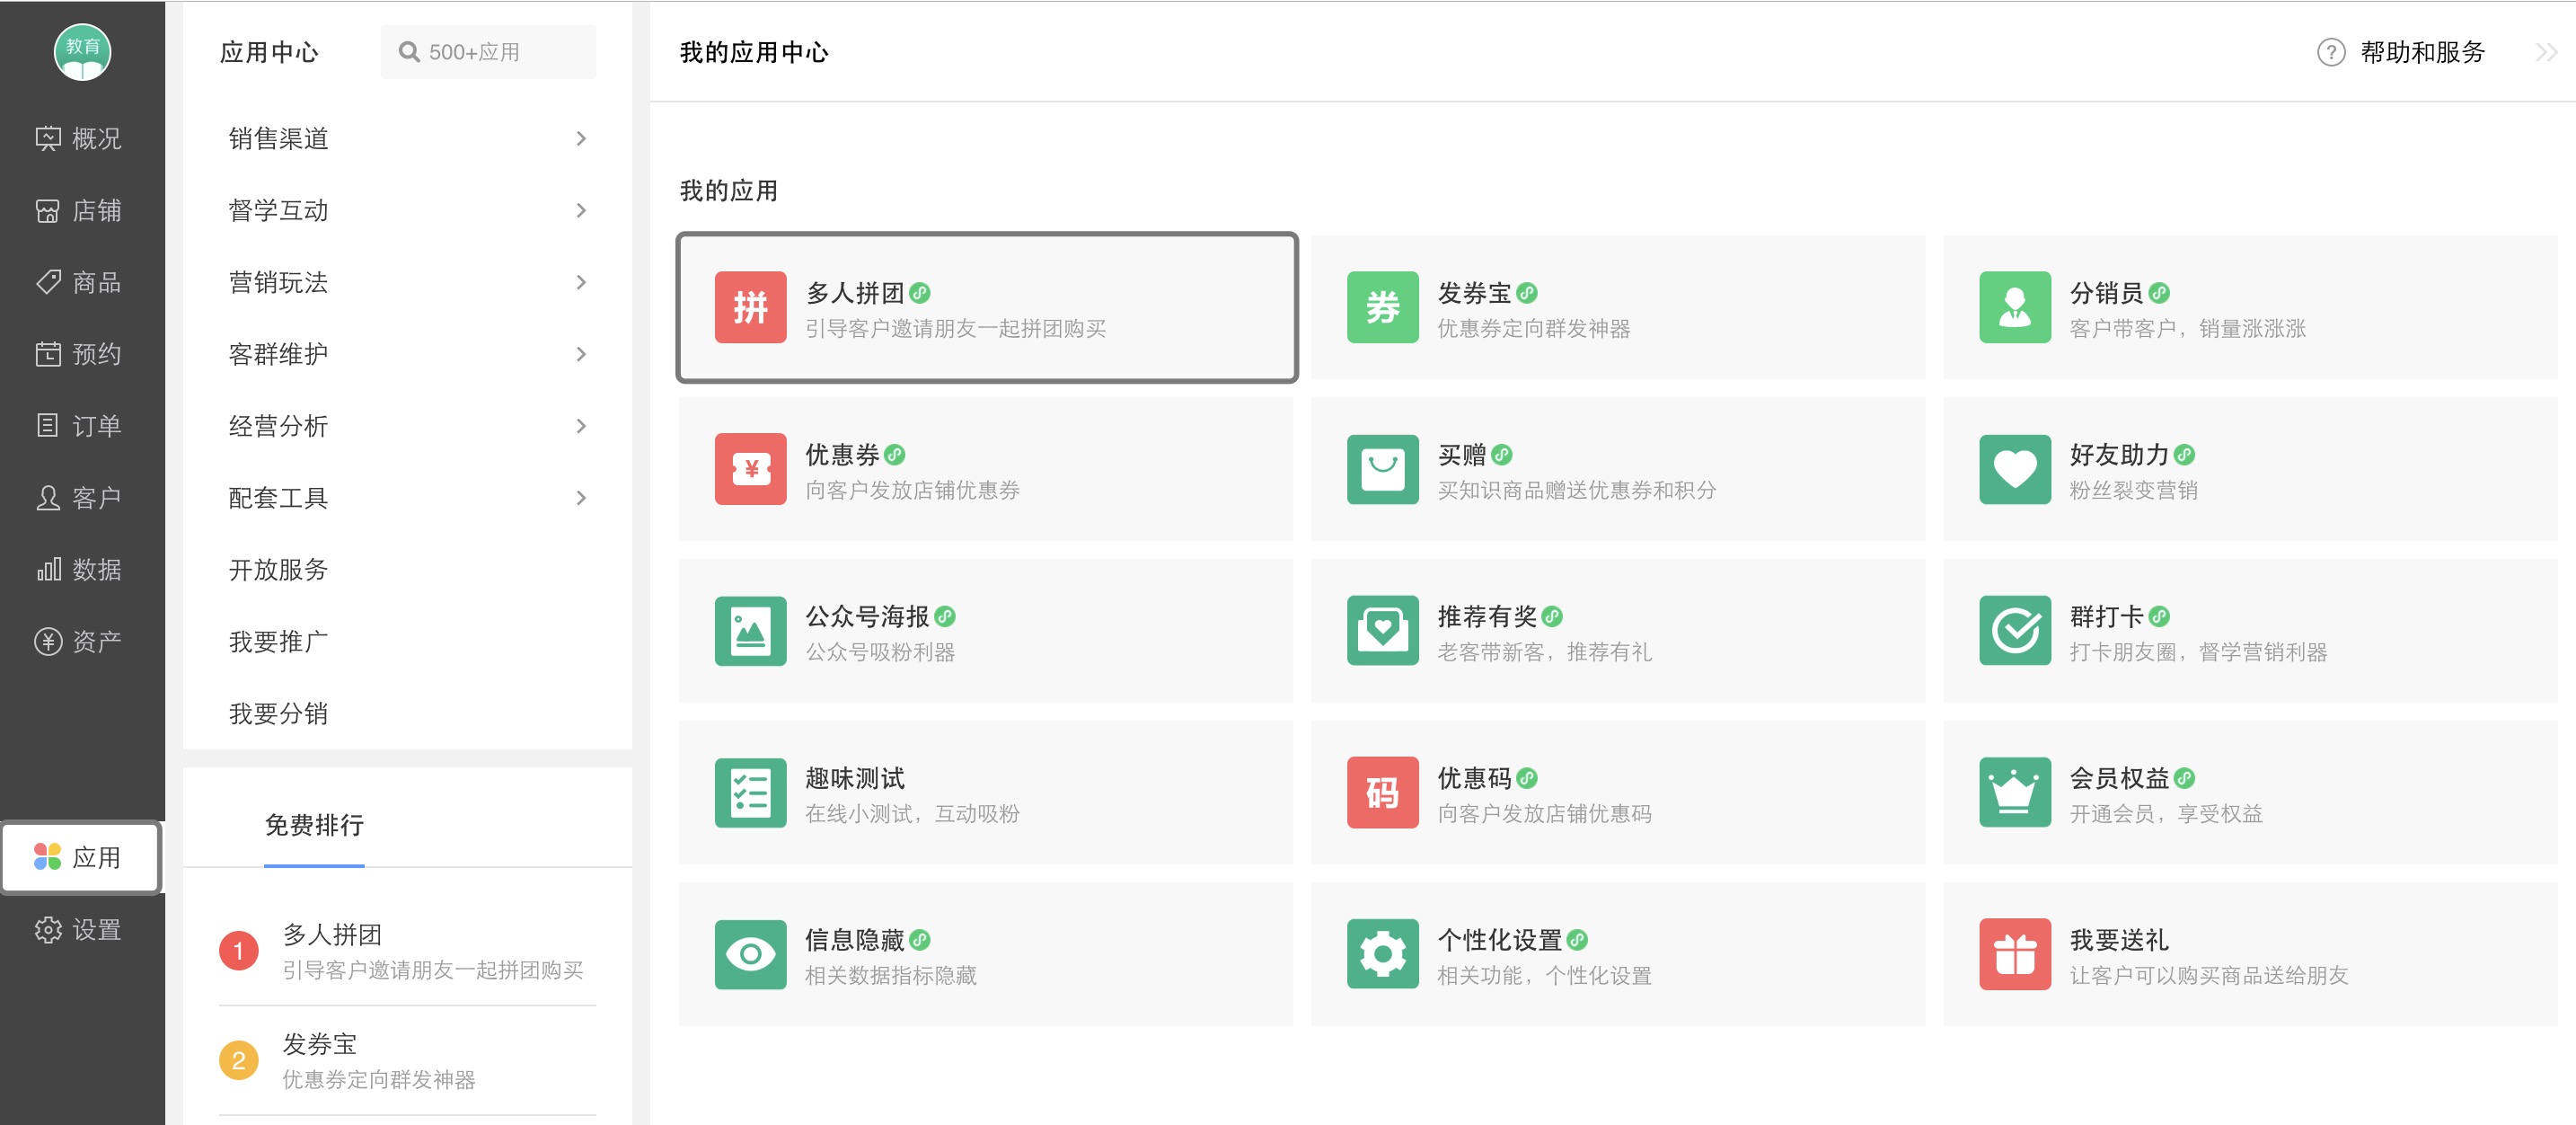Viewport: 2576px width, 1125px height.
Task: Go to 订单 in the sidebar
Action: pos(79,427)
